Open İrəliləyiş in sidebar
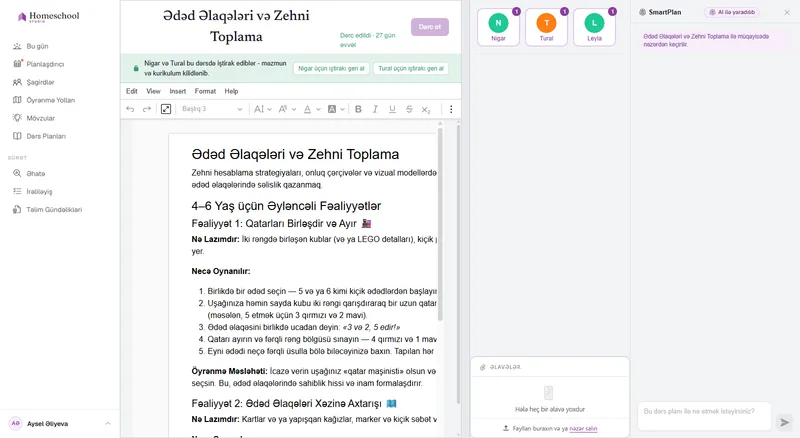Viewport: 800px width, 438px height. point(39,191)
